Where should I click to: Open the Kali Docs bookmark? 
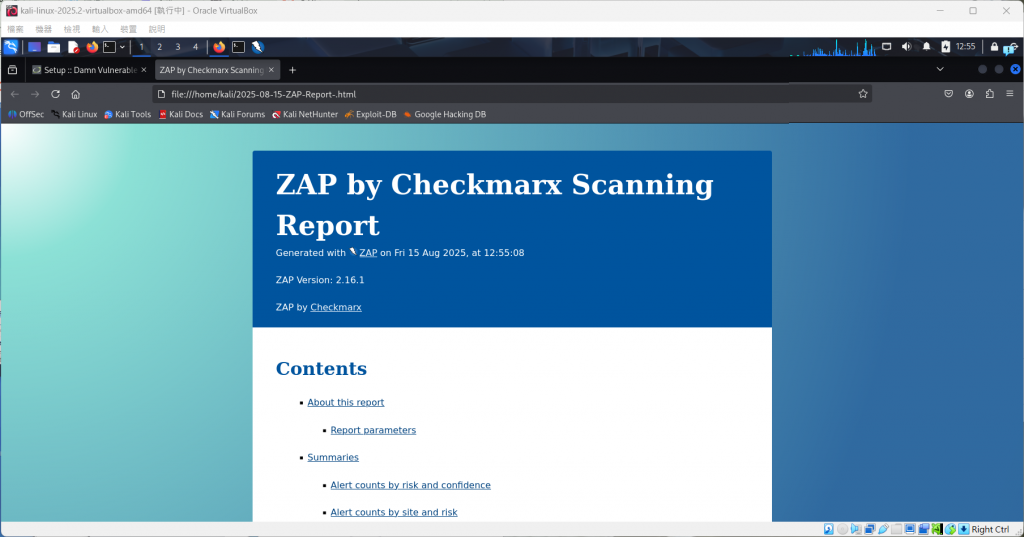[x=181, y=114]
